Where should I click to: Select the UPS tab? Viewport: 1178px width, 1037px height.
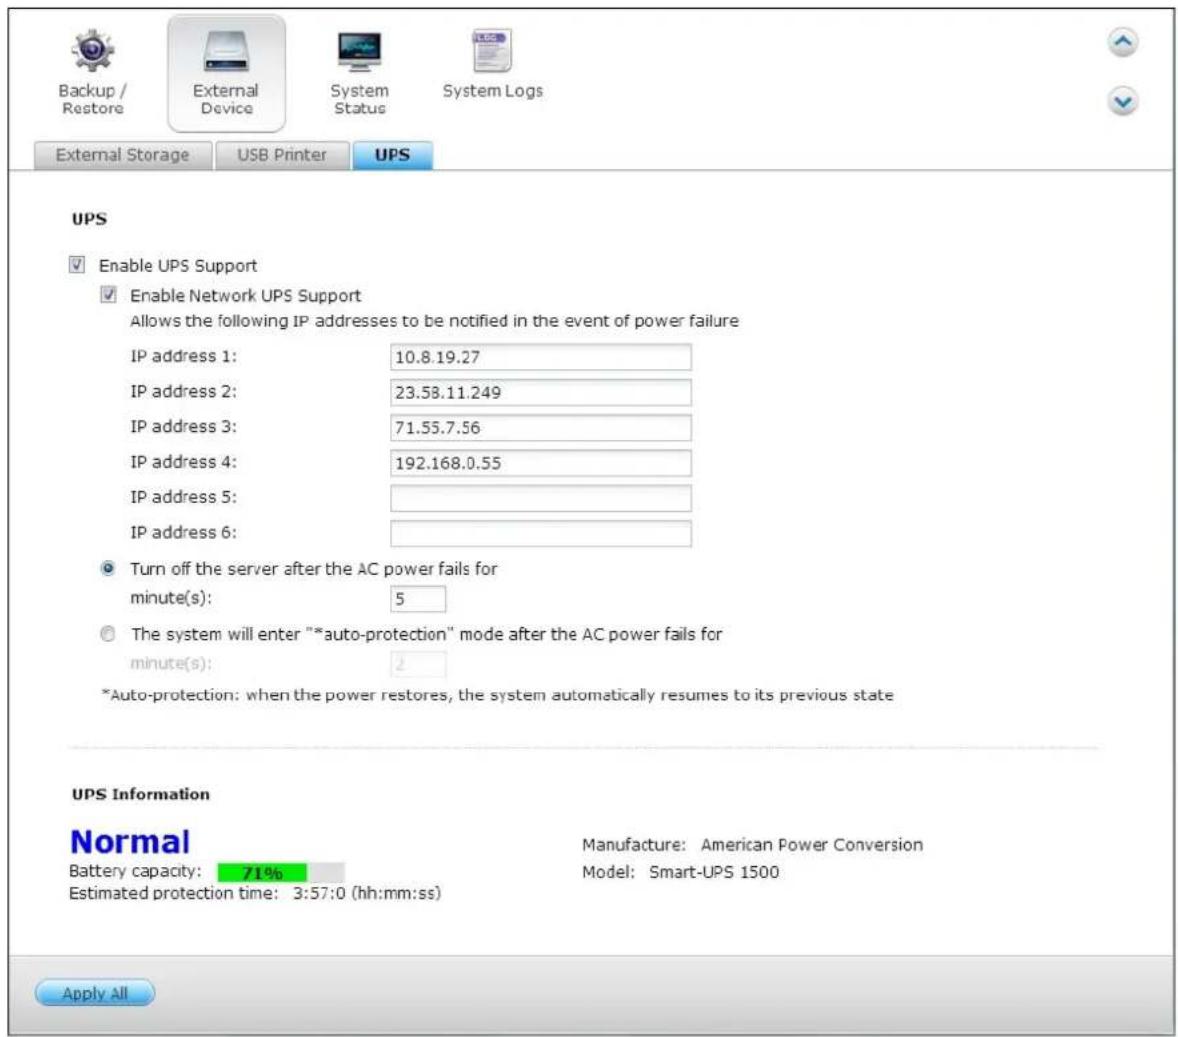392,155
